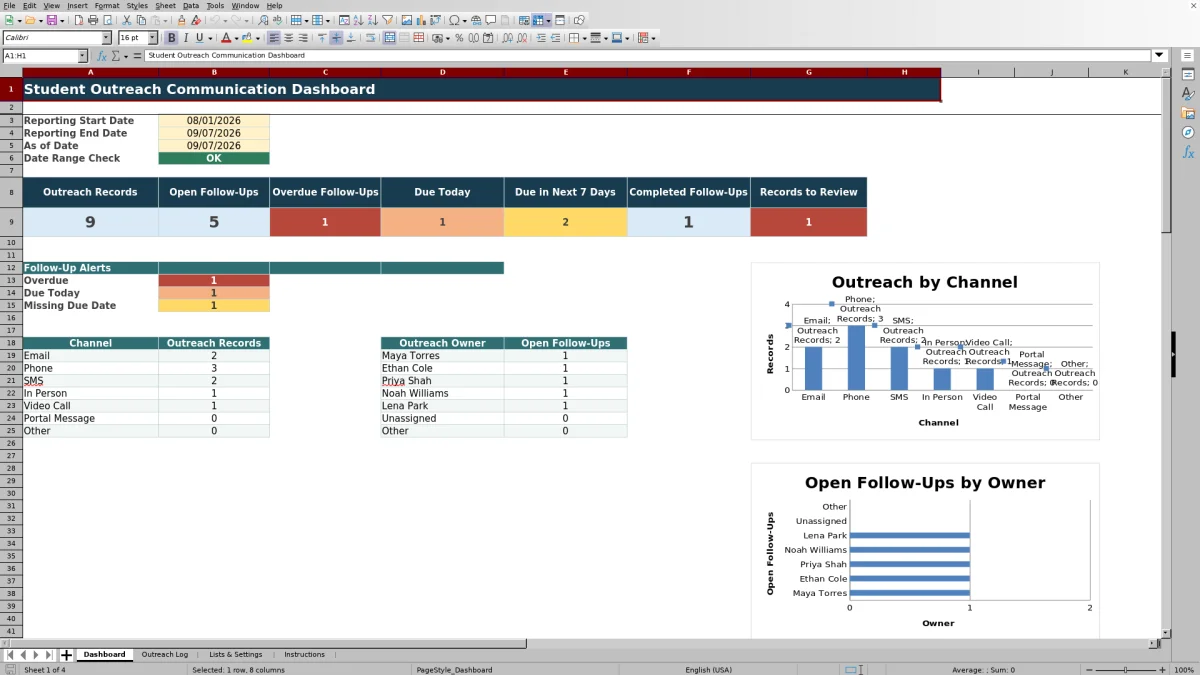Click the Merge and Center Cells icon
This screenshot has width=1200, height=675.
coord(389,38)
